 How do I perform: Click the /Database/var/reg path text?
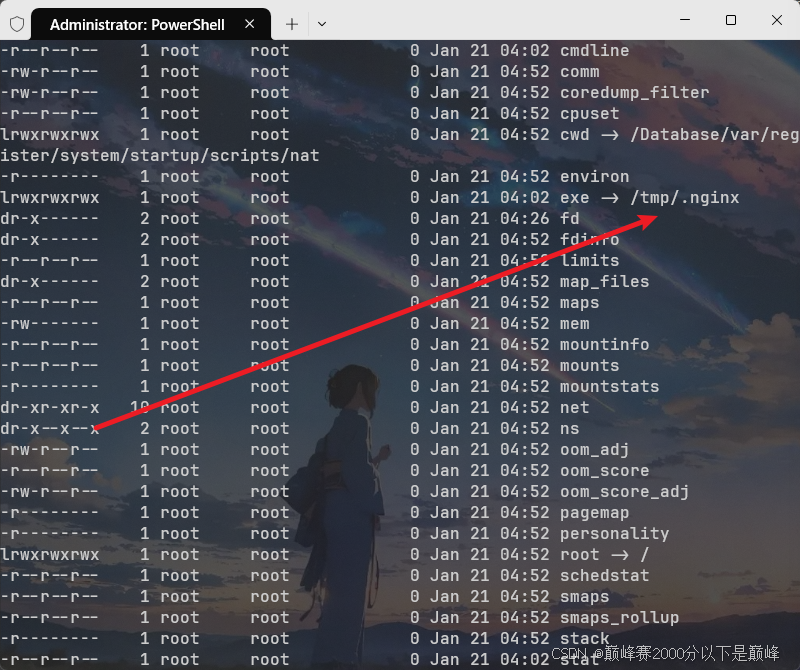pyautogui.click(x=715, y=135)
